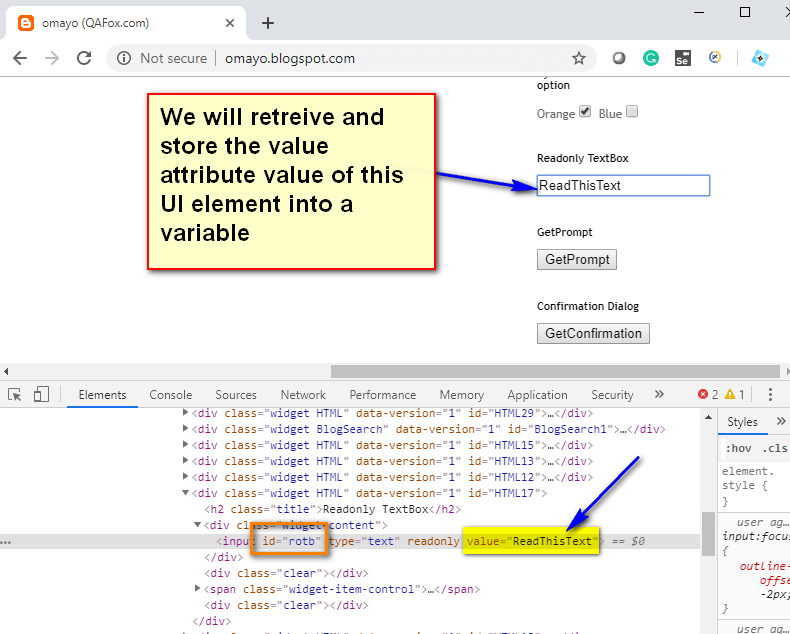Open a new browser tab
This screenshot has height=634, width=790.
pyautogui.click(x=268, y=23)
